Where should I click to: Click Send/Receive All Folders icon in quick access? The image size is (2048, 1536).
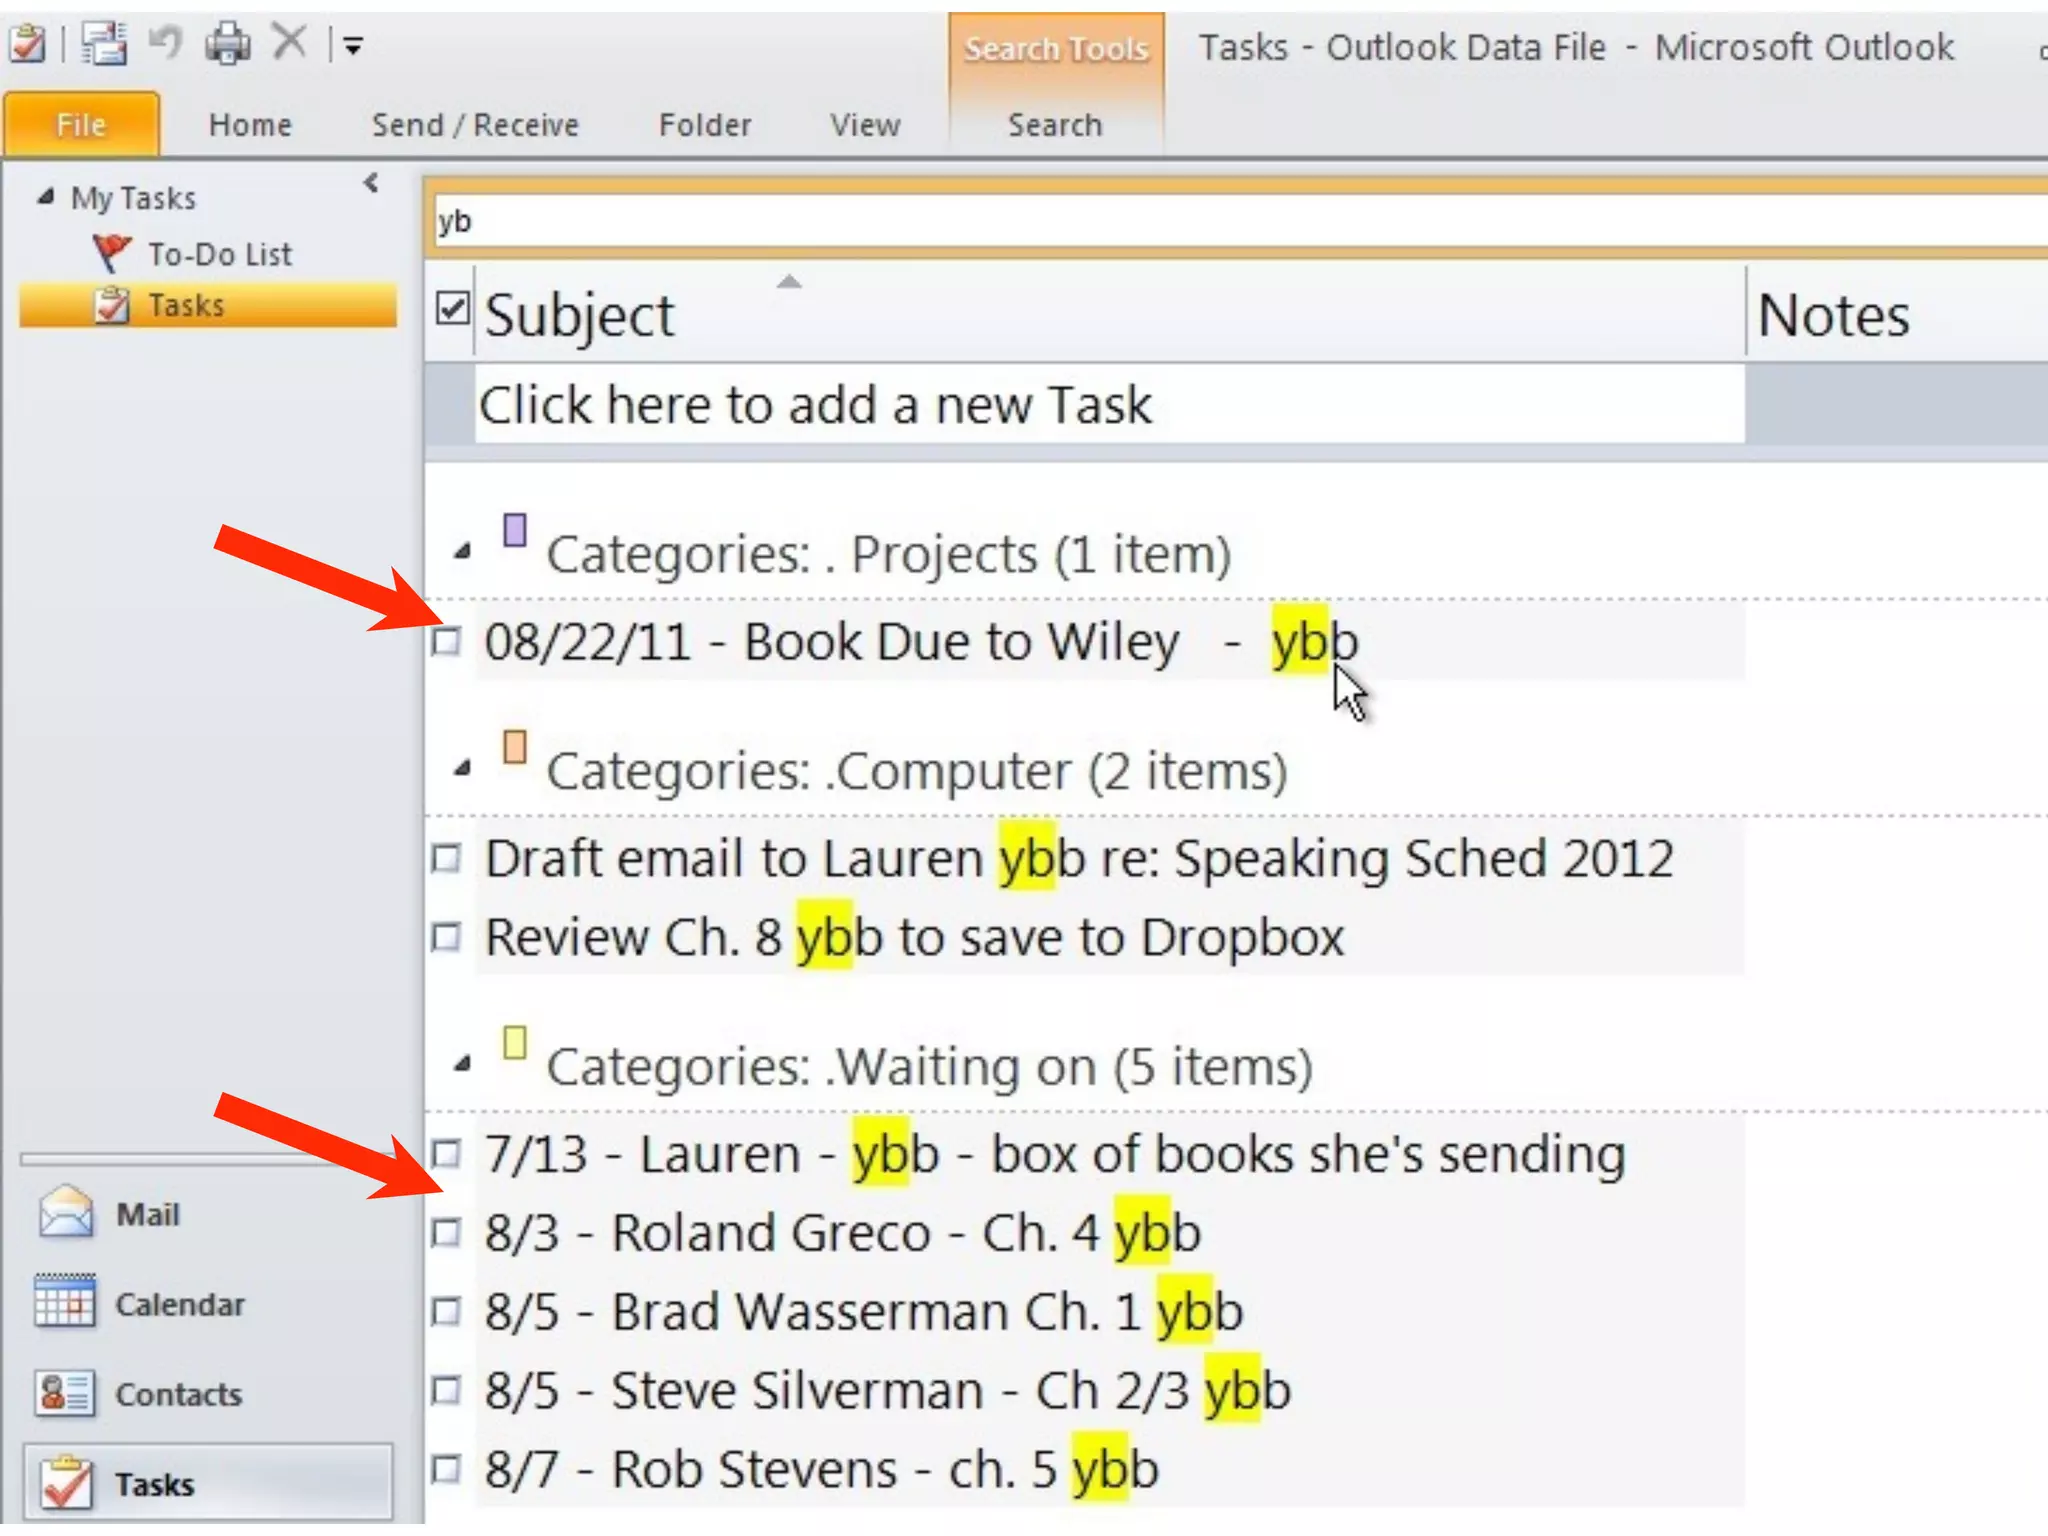click(104, 44)
